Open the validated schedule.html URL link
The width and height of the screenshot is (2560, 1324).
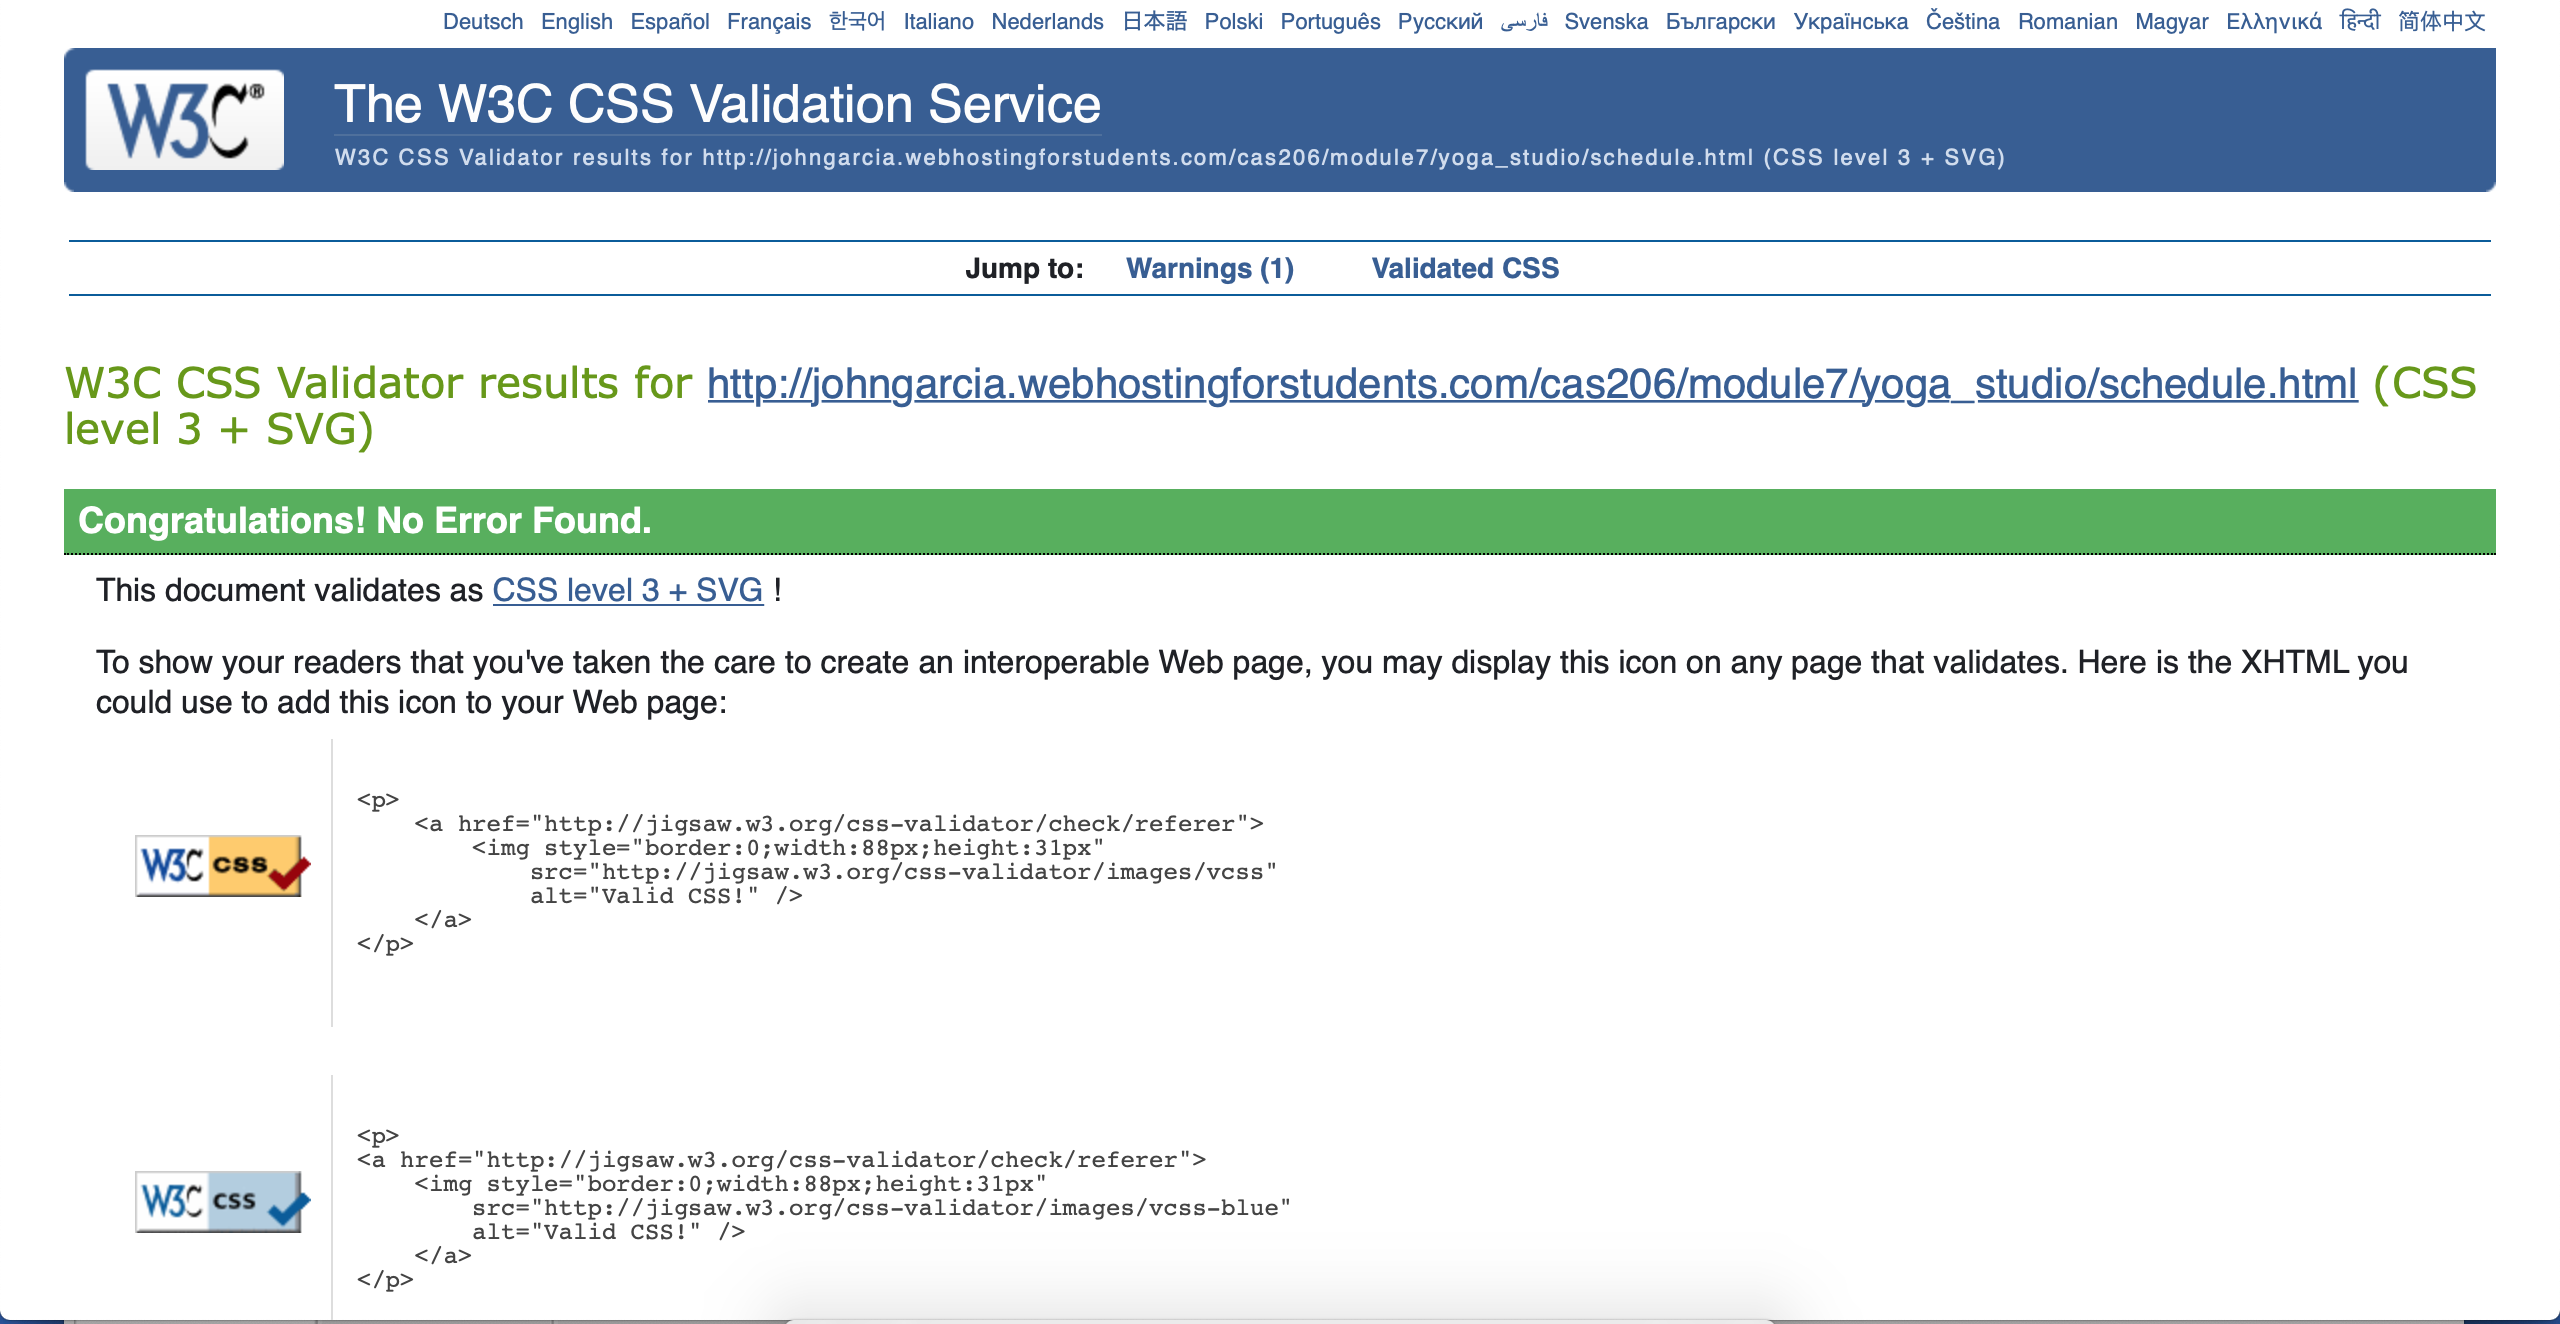(1531, 384)
